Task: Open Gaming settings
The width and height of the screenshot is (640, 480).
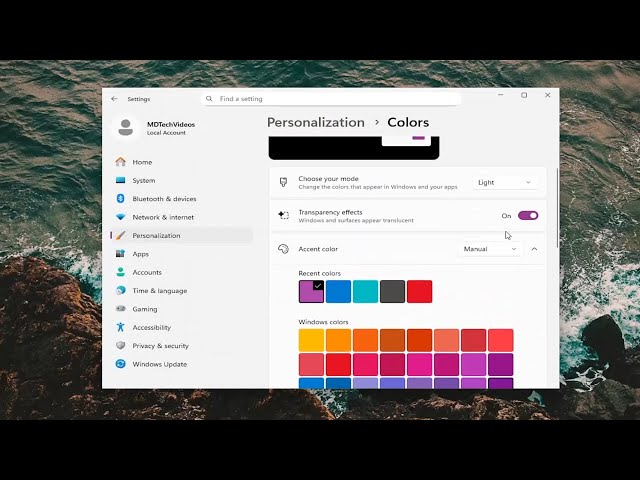Action: (x=181, y=309)
